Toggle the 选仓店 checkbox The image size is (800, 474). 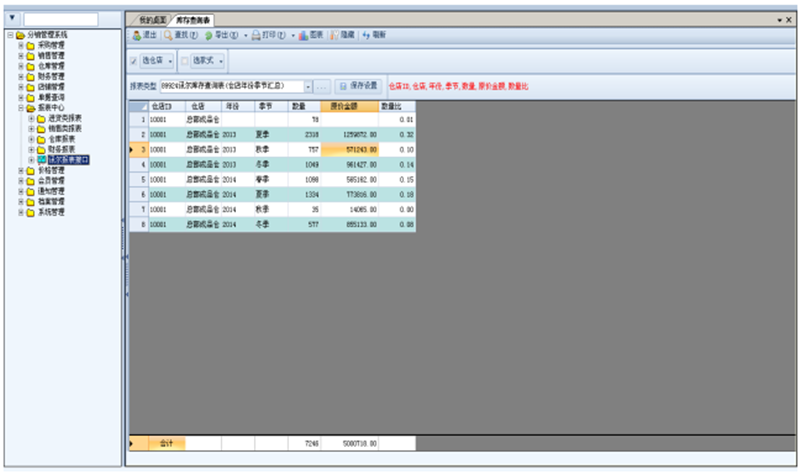coord(135,61)
